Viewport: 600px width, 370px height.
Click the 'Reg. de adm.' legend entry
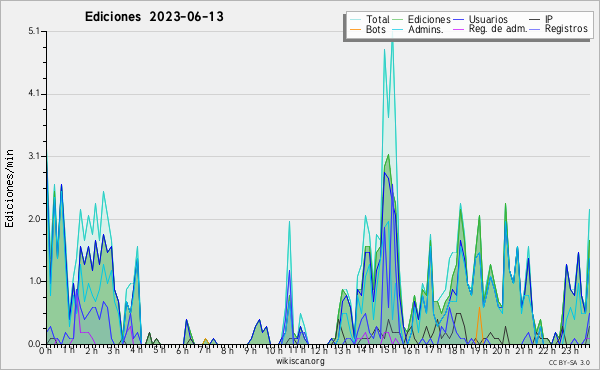pyautogui.click(x=498, y=29)
